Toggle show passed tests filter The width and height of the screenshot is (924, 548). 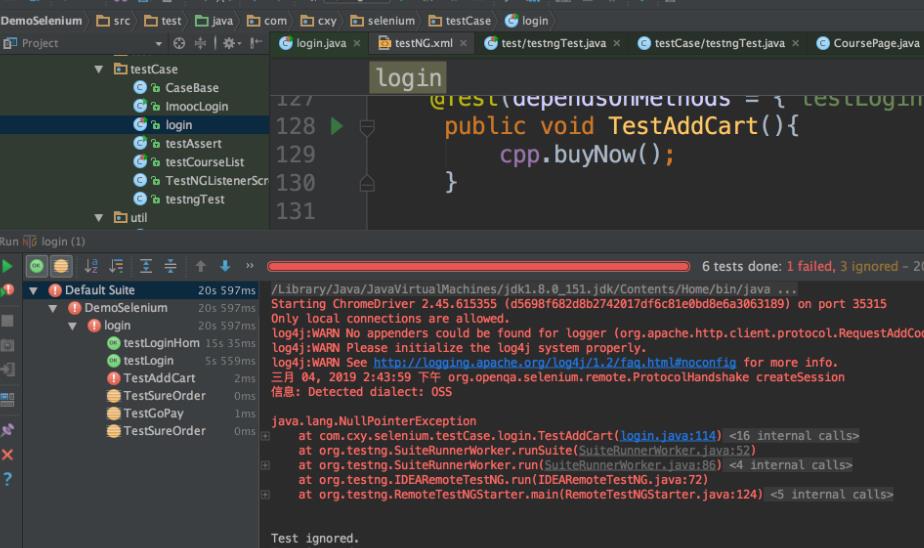point(37,266)
